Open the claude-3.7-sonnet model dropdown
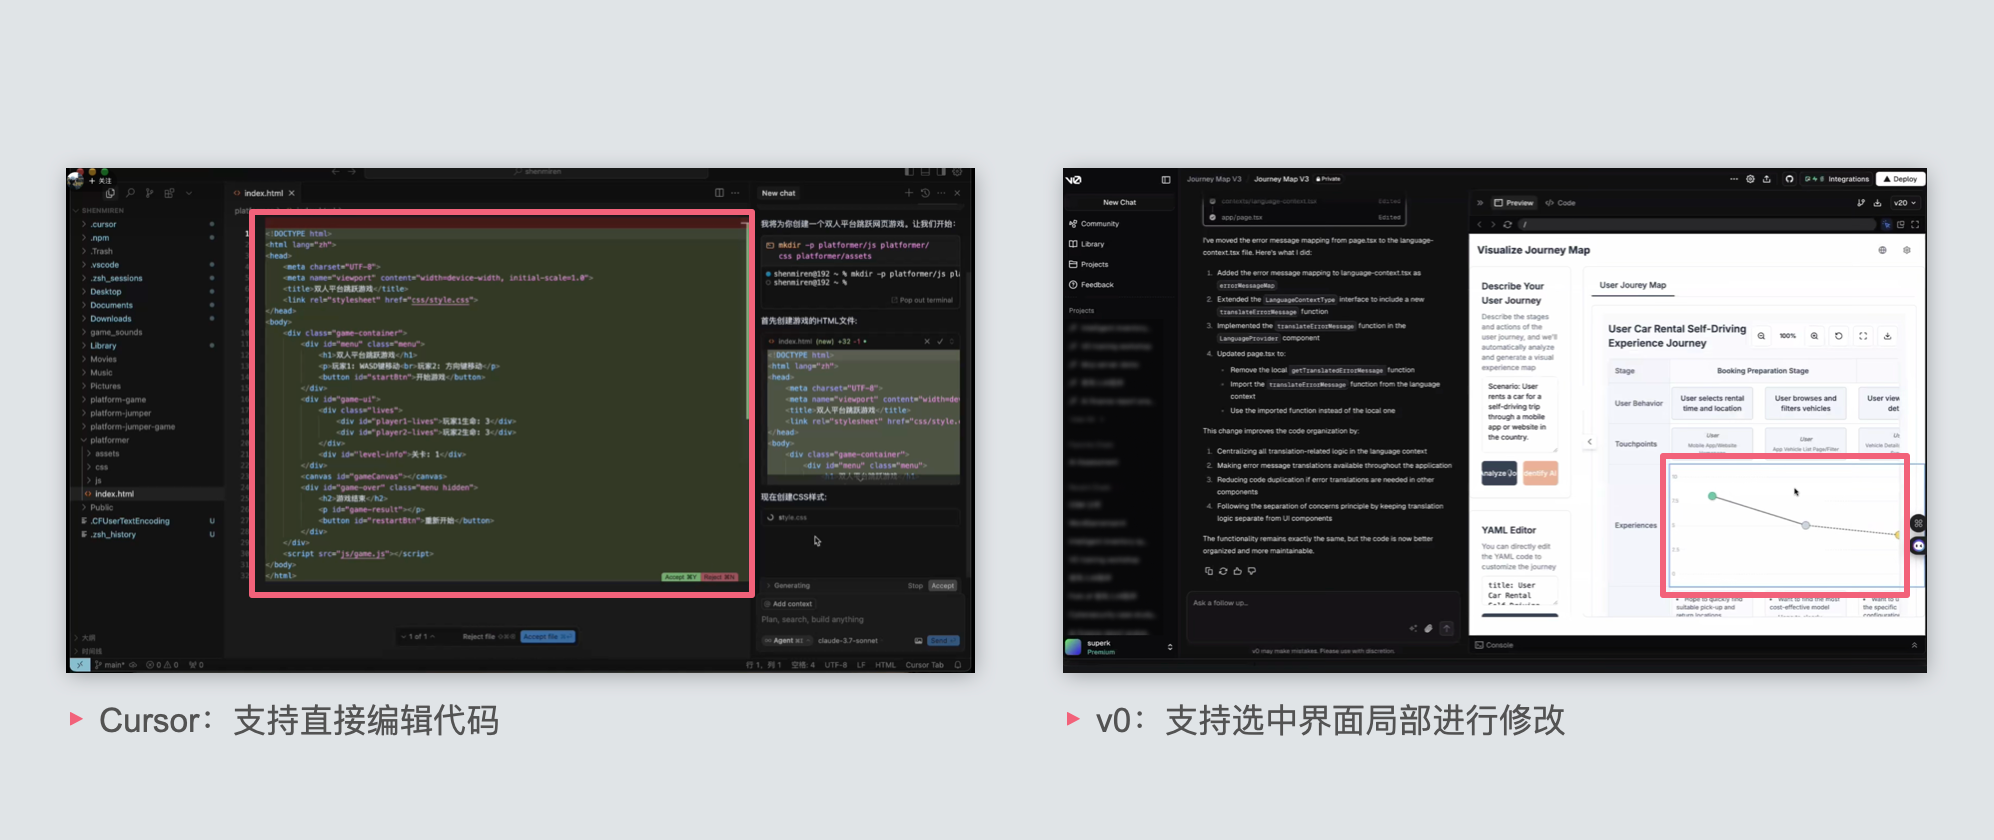 point(848,640)
